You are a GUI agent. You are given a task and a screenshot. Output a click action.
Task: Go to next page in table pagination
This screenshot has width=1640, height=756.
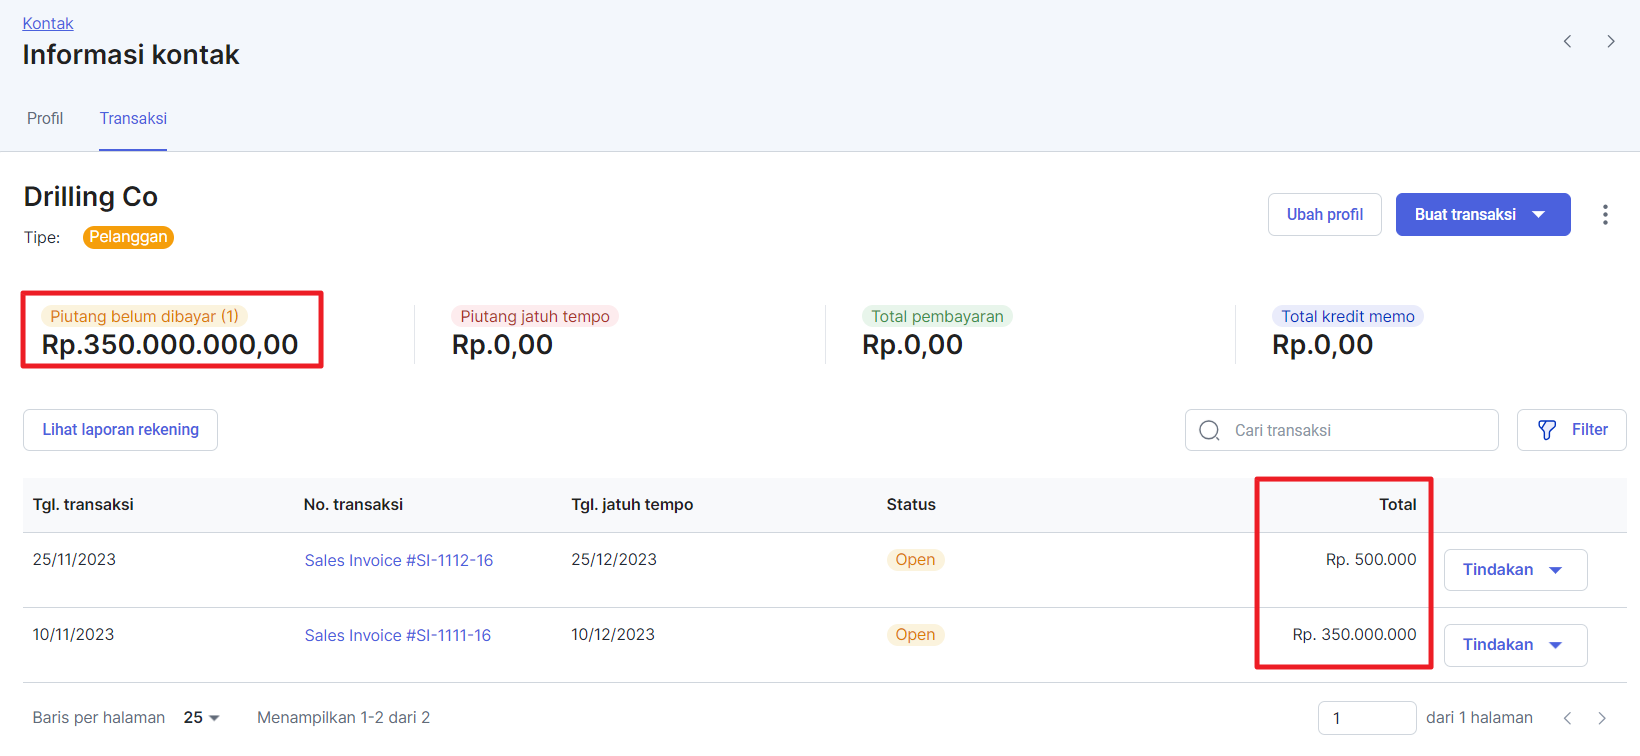(1602, 718)
